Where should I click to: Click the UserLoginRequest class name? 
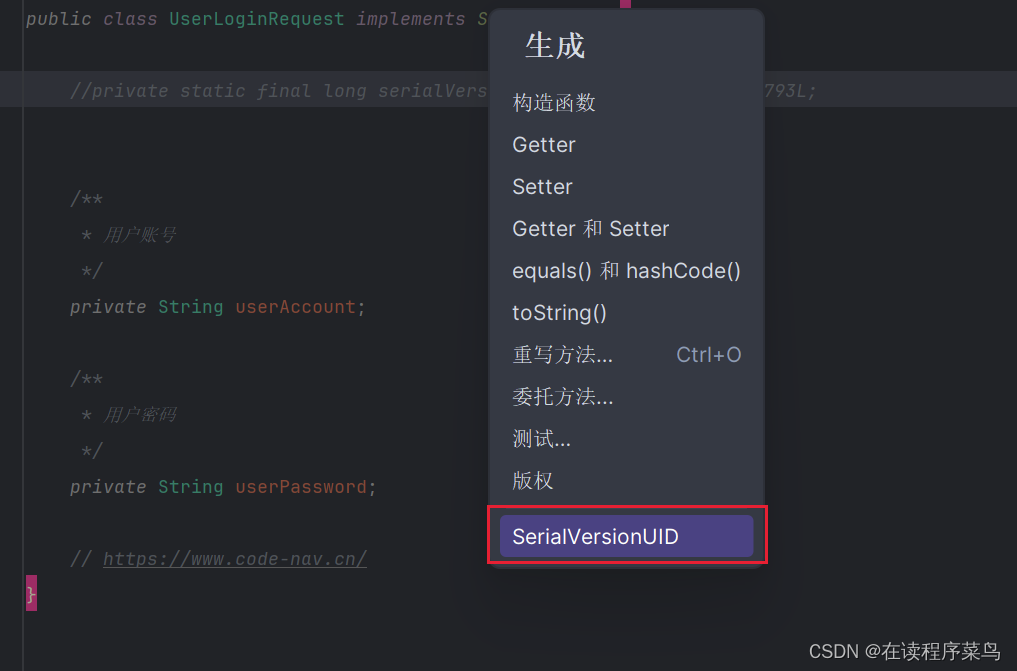[256, 18]
